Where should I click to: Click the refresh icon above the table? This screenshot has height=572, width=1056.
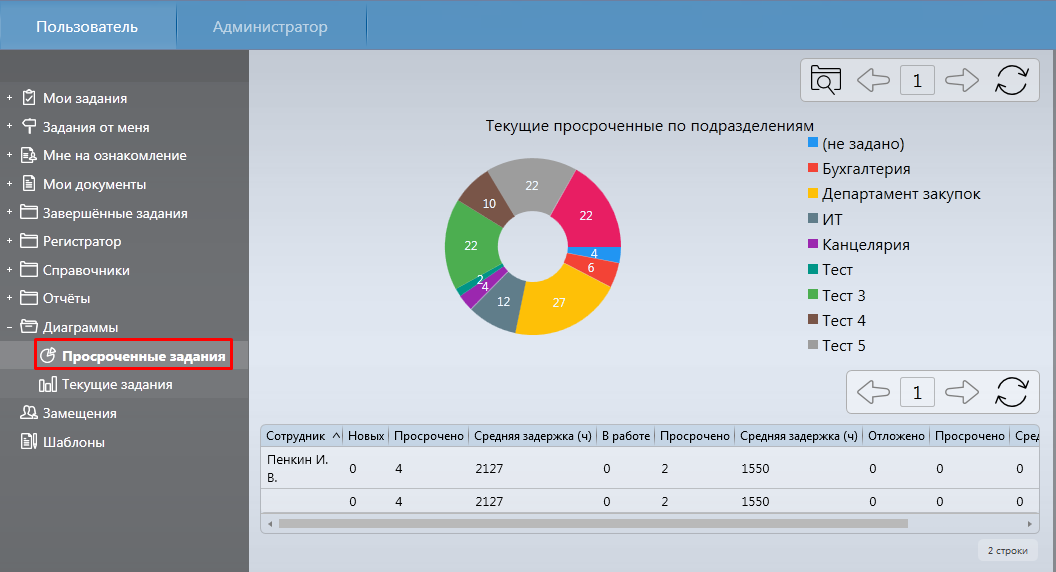(x=1011, y=391)
